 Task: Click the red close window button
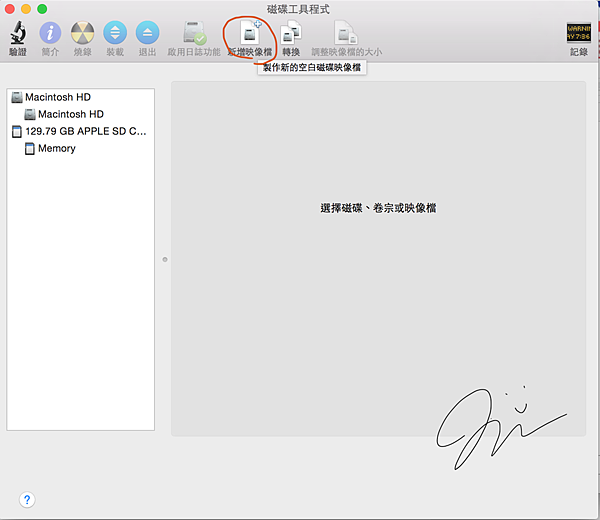pos(10,9)
